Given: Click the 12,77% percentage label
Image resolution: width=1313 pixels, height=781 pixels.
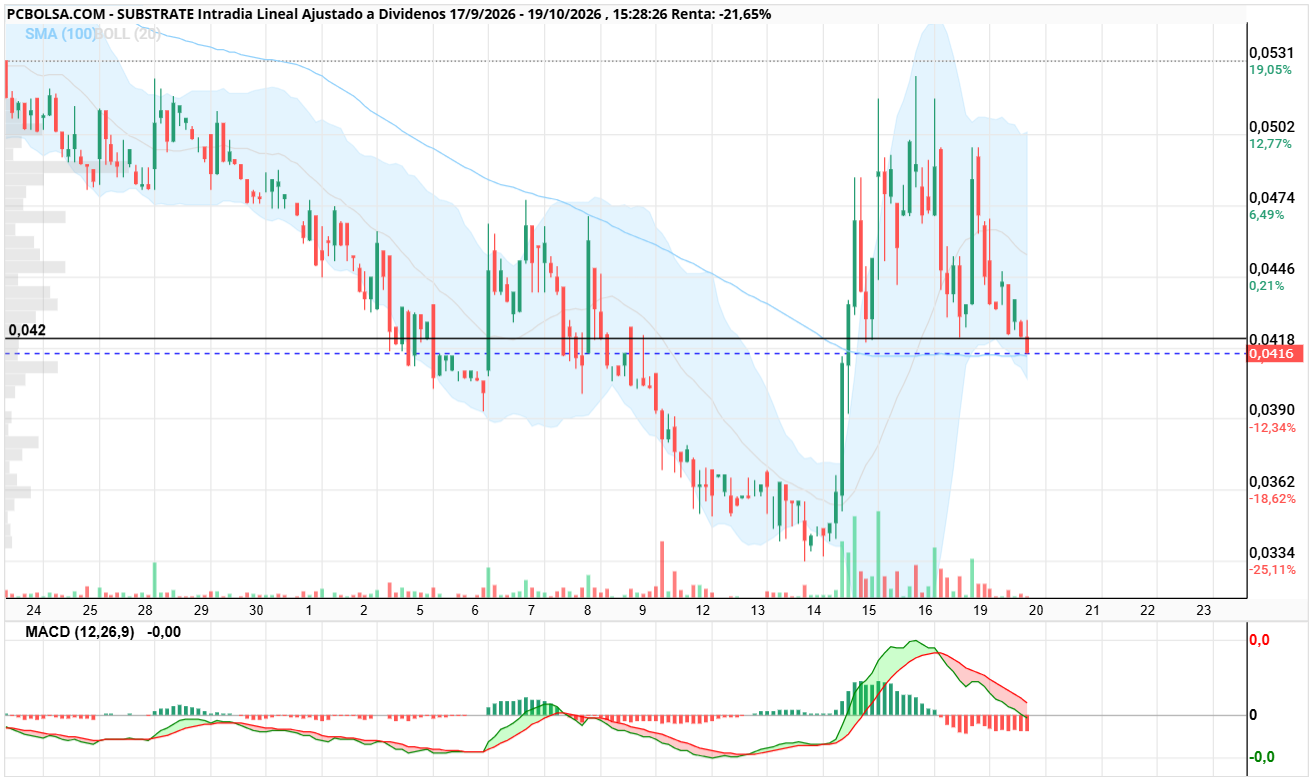Looking at the screenshot, I should [1270, 144].
